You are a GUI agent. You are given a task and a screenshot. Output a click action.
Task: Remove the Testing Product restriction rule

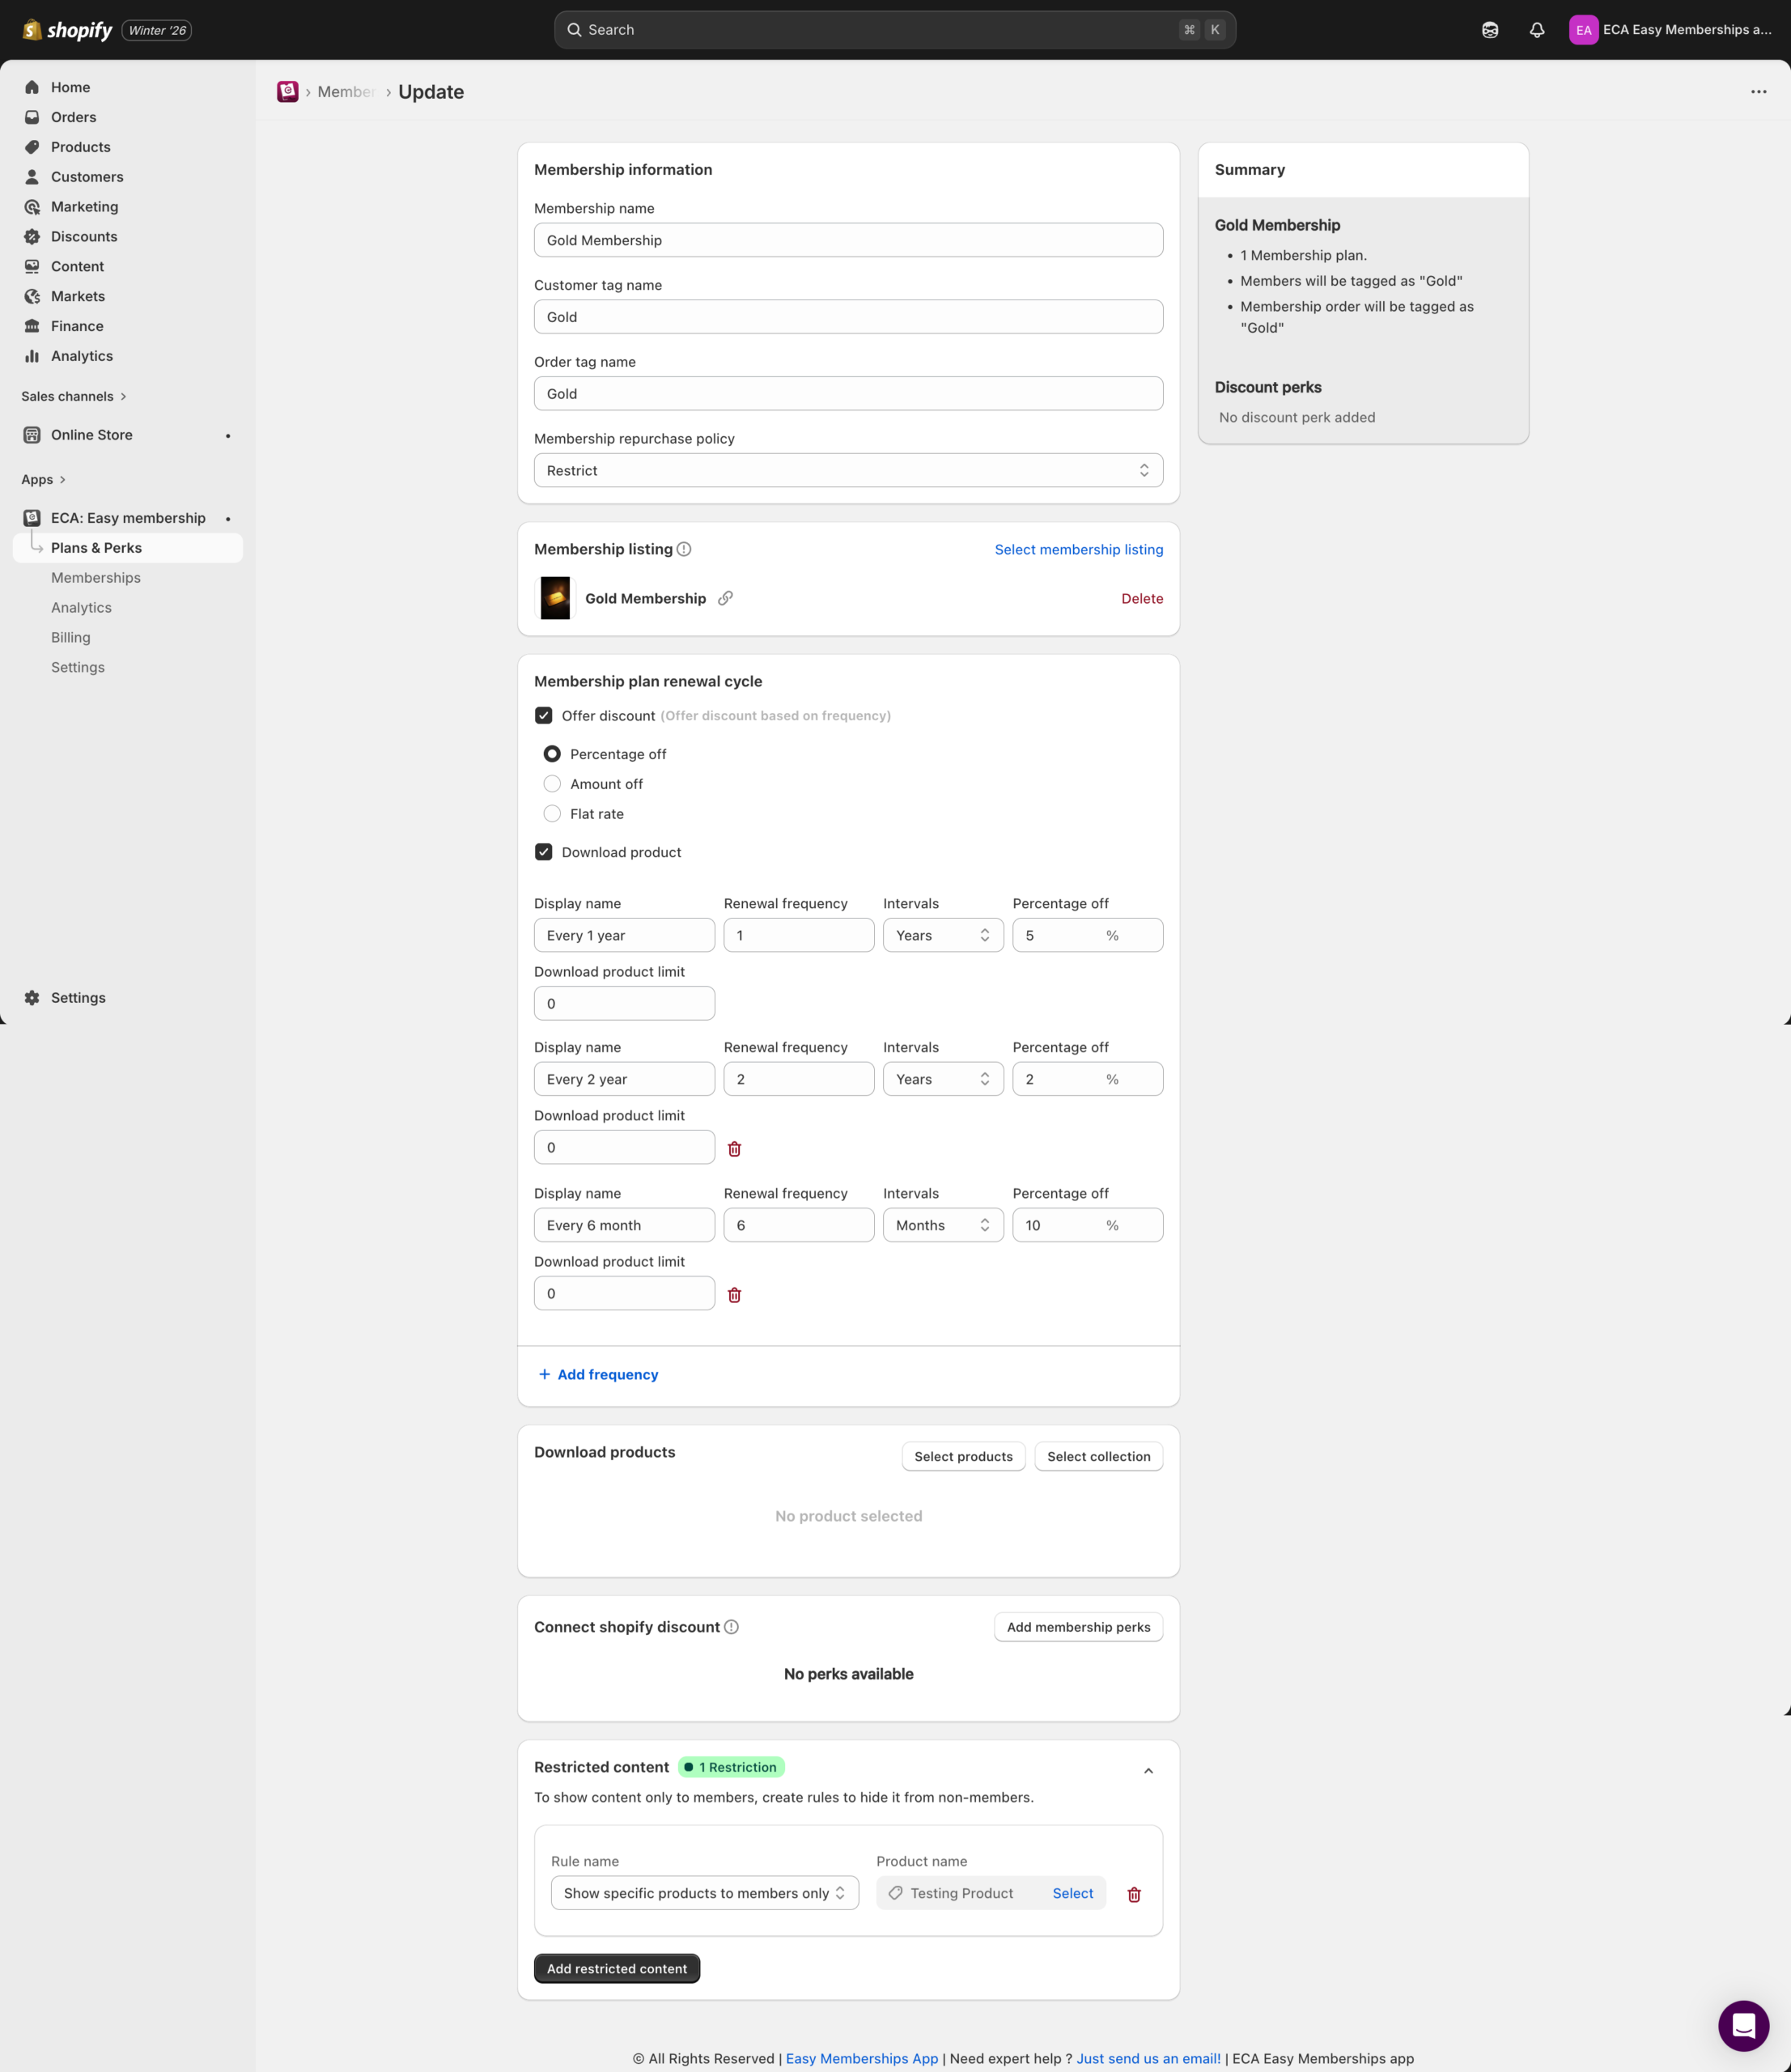coord(1134,1894)
